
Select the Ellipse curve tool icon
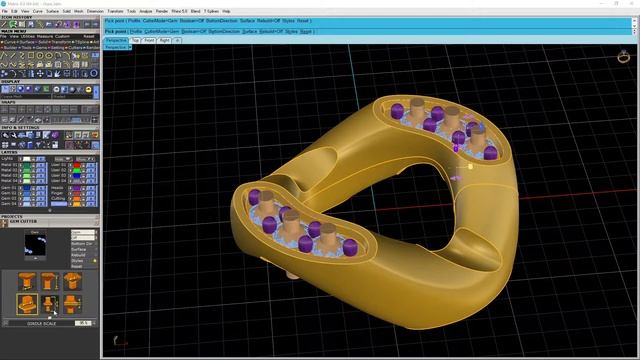pyautogui.click(x=49, y=55)
